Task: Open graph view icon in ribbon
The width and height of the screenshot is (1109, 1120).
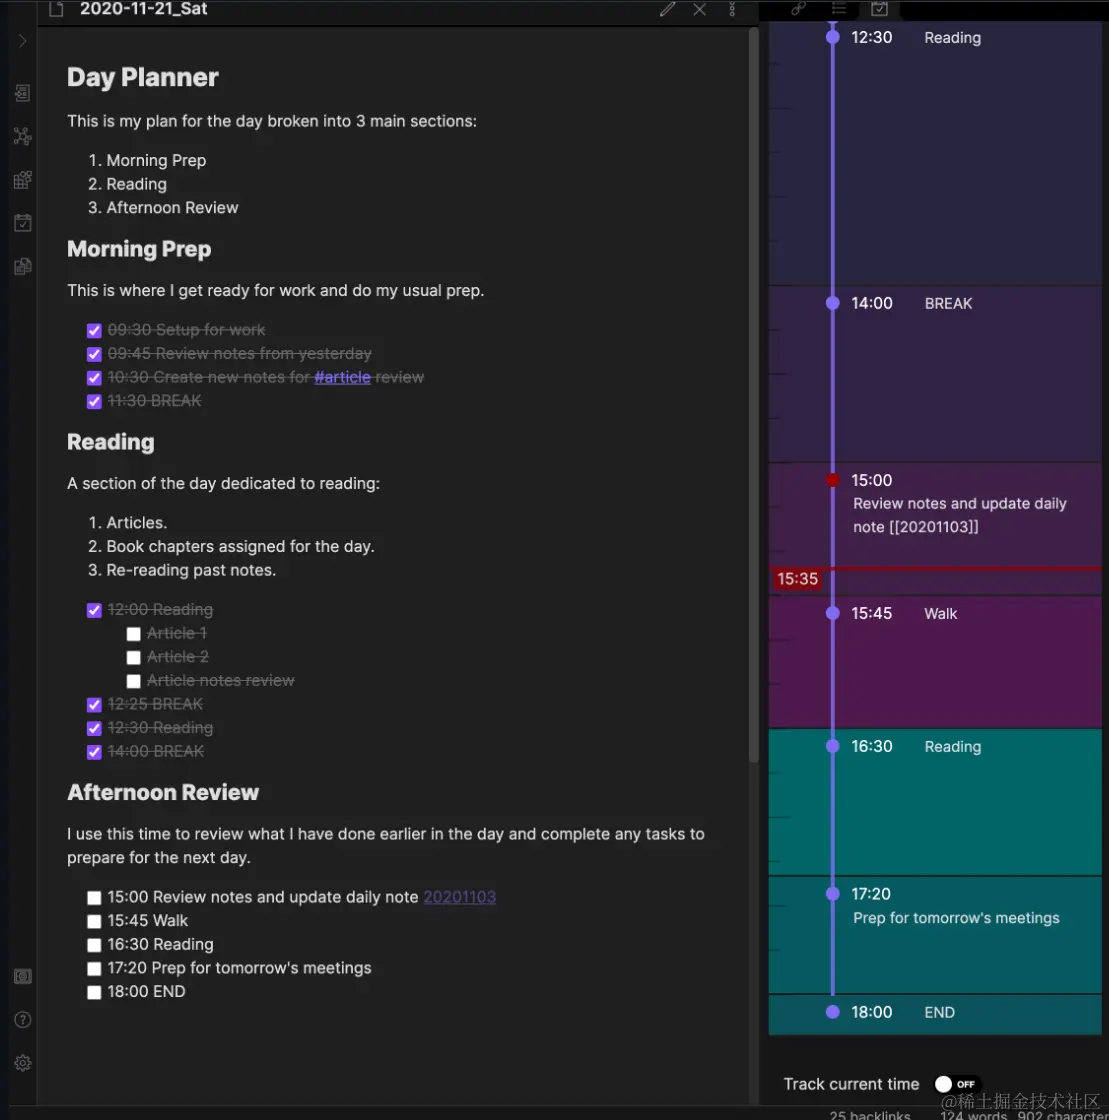Action: (x=22, y=136)
